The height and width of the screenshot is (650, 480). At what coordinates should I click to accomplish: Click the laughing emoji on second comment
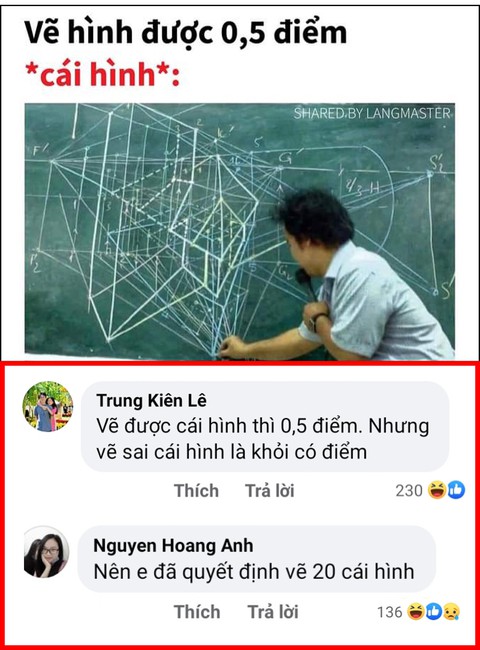pyautogui.click(x=415, y=612)
